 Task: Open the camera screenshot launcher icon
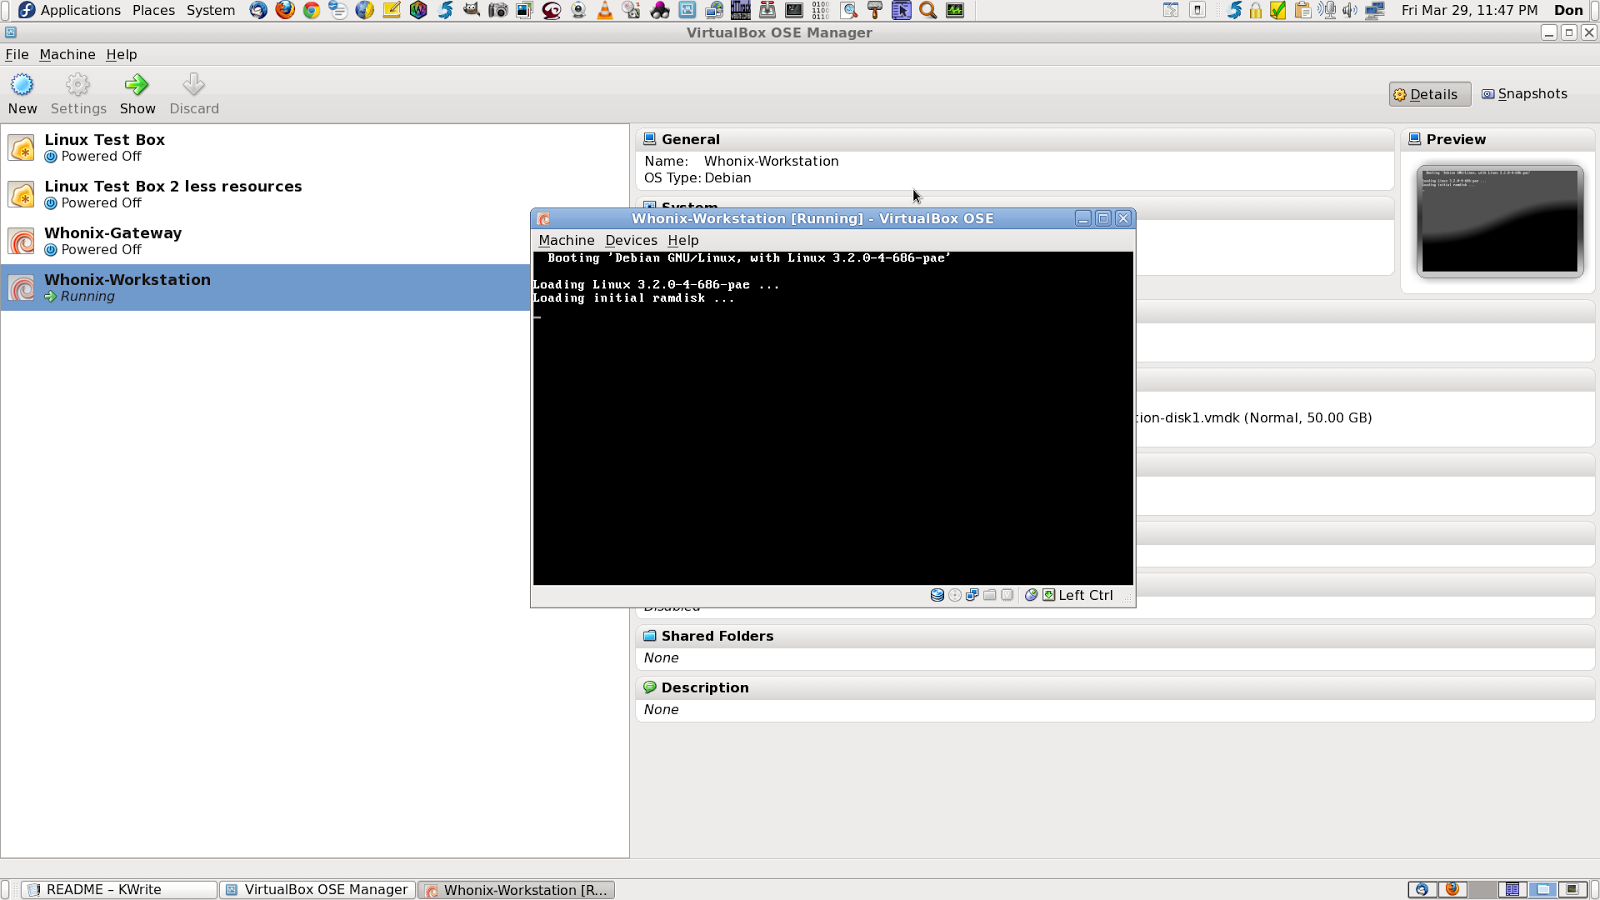point(498,10)
